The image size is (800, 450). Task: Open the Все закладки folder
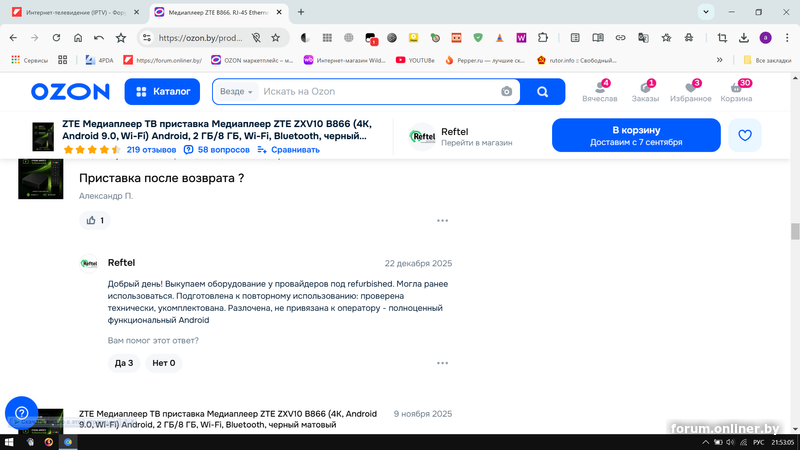tap(767, 60)
